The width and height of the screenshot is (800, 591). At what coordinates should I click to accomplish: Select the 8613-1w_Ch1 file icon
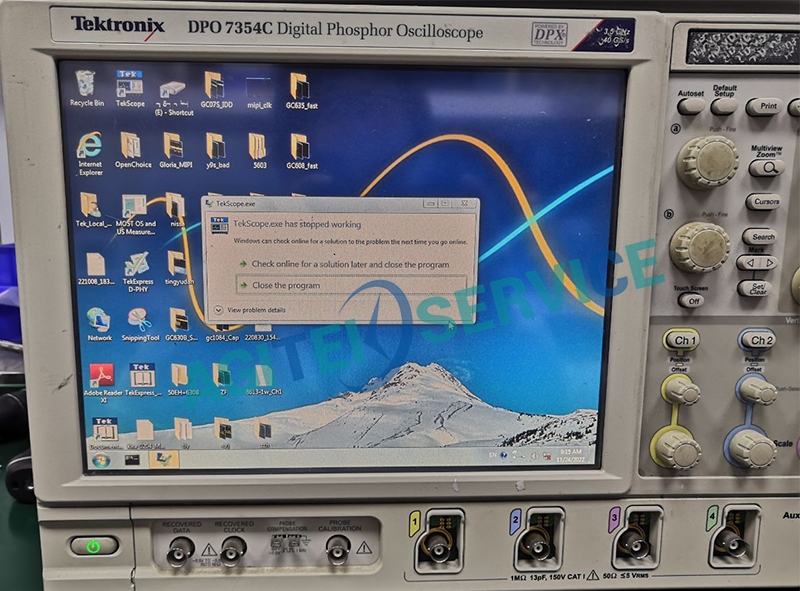pyautogui.click(x=263, y=380)
